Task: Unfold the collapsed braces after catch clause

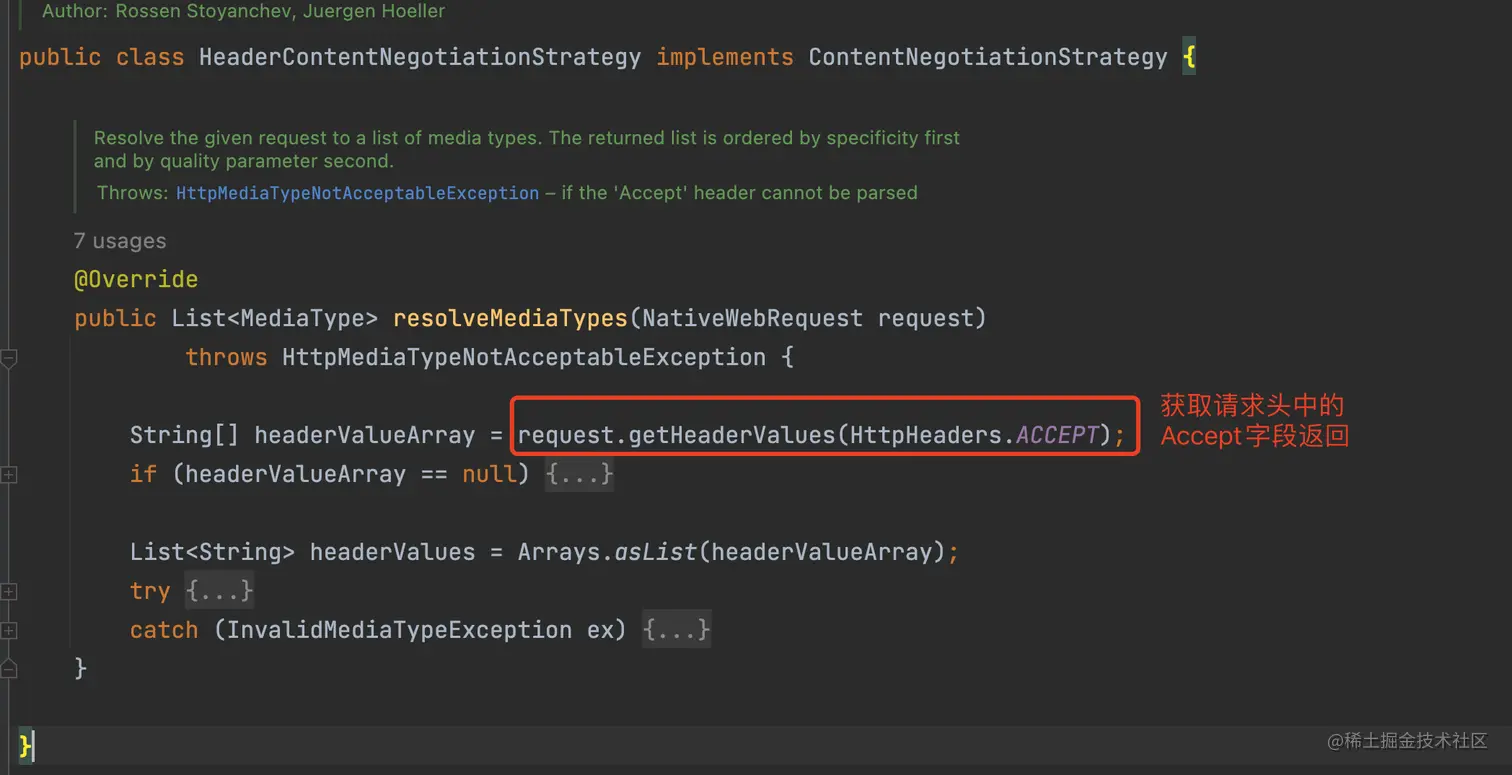Action: point(676,630)
